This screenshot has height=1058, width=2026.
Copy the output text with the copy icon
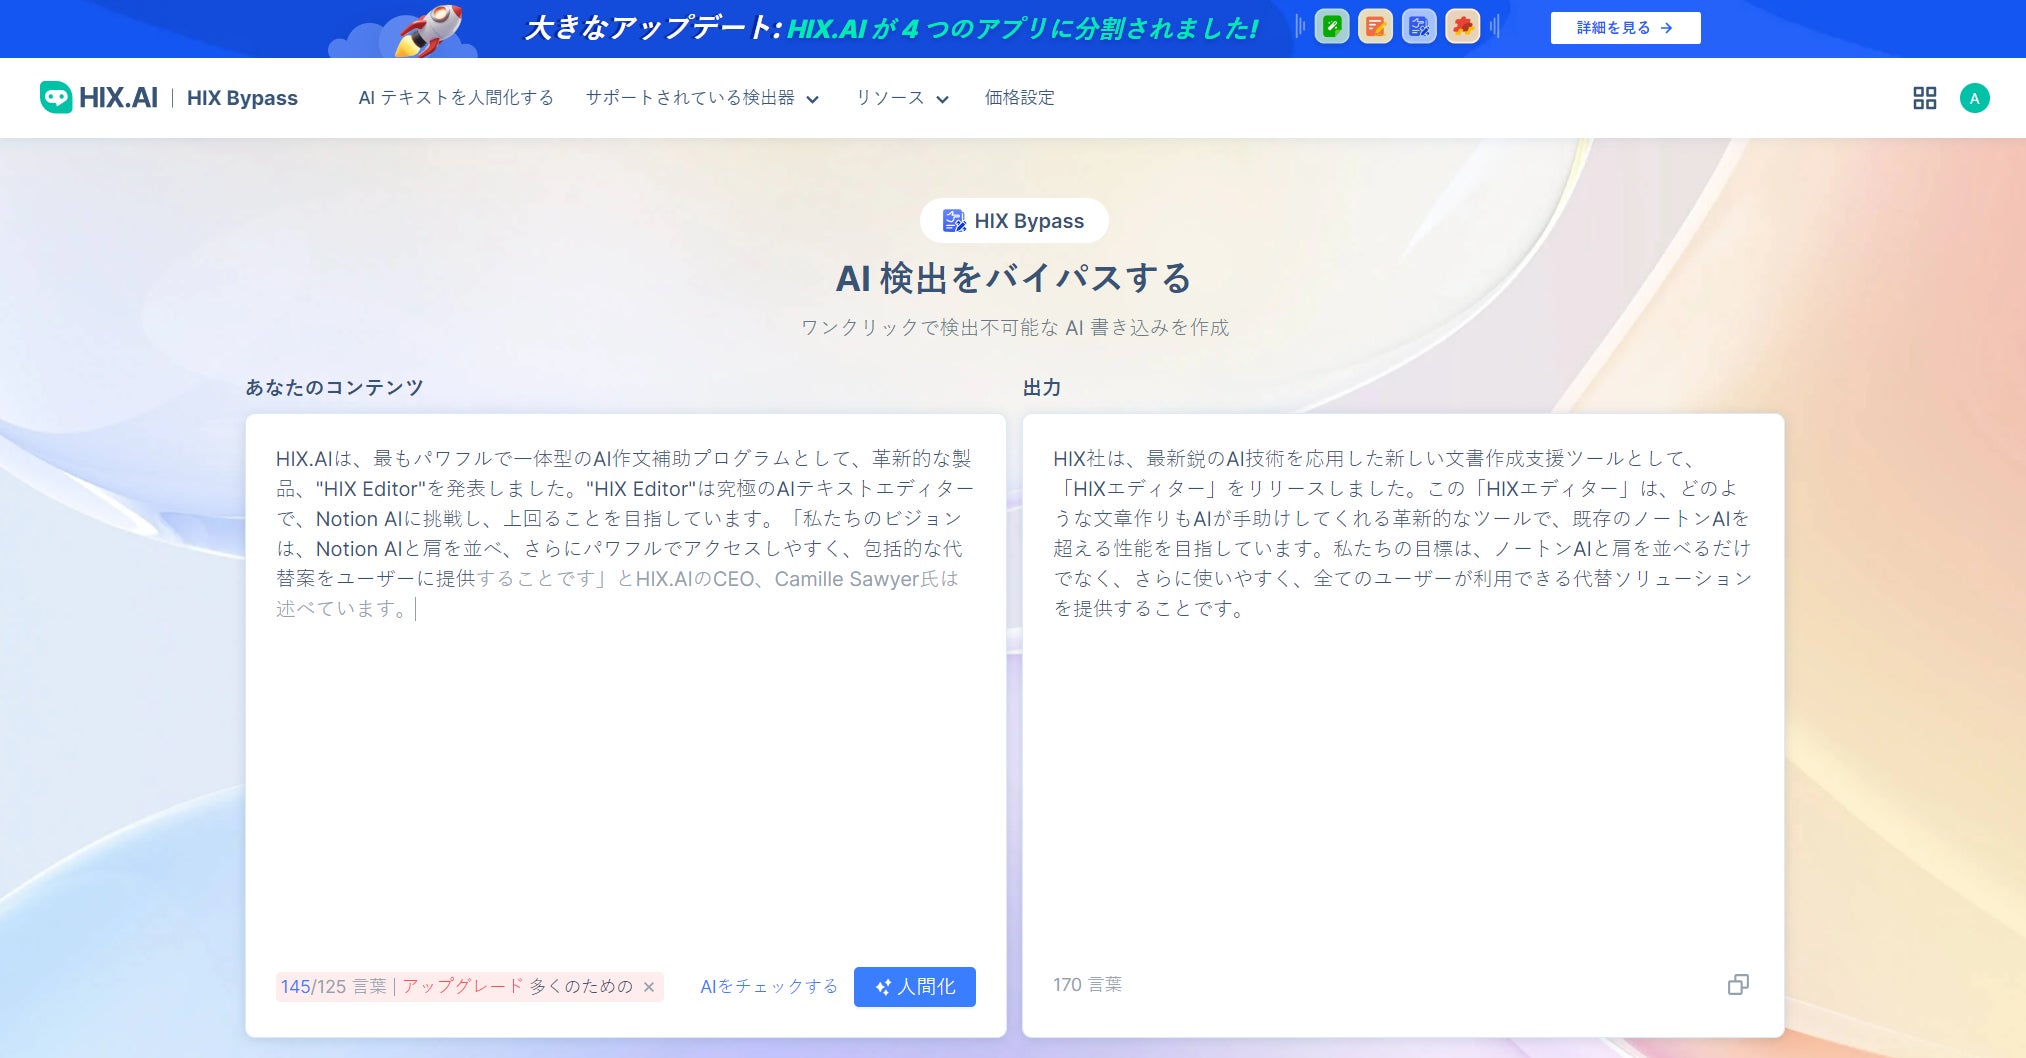1738,985
